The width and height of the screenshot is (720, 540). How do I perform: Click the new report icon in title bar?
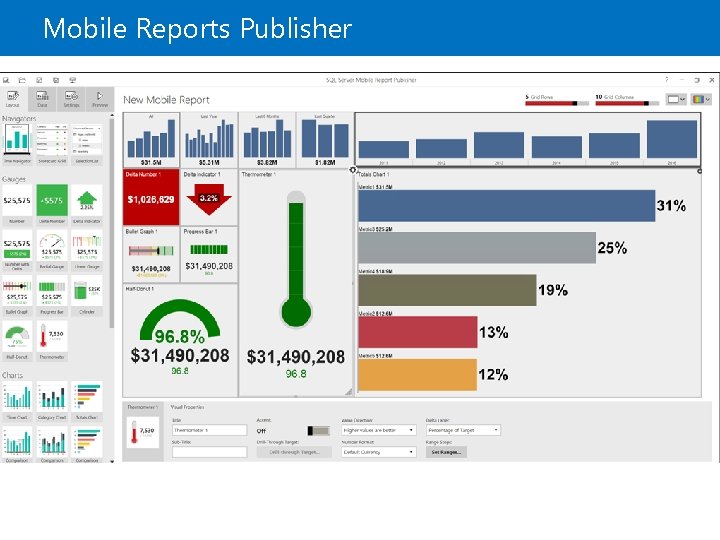[6, 80]
